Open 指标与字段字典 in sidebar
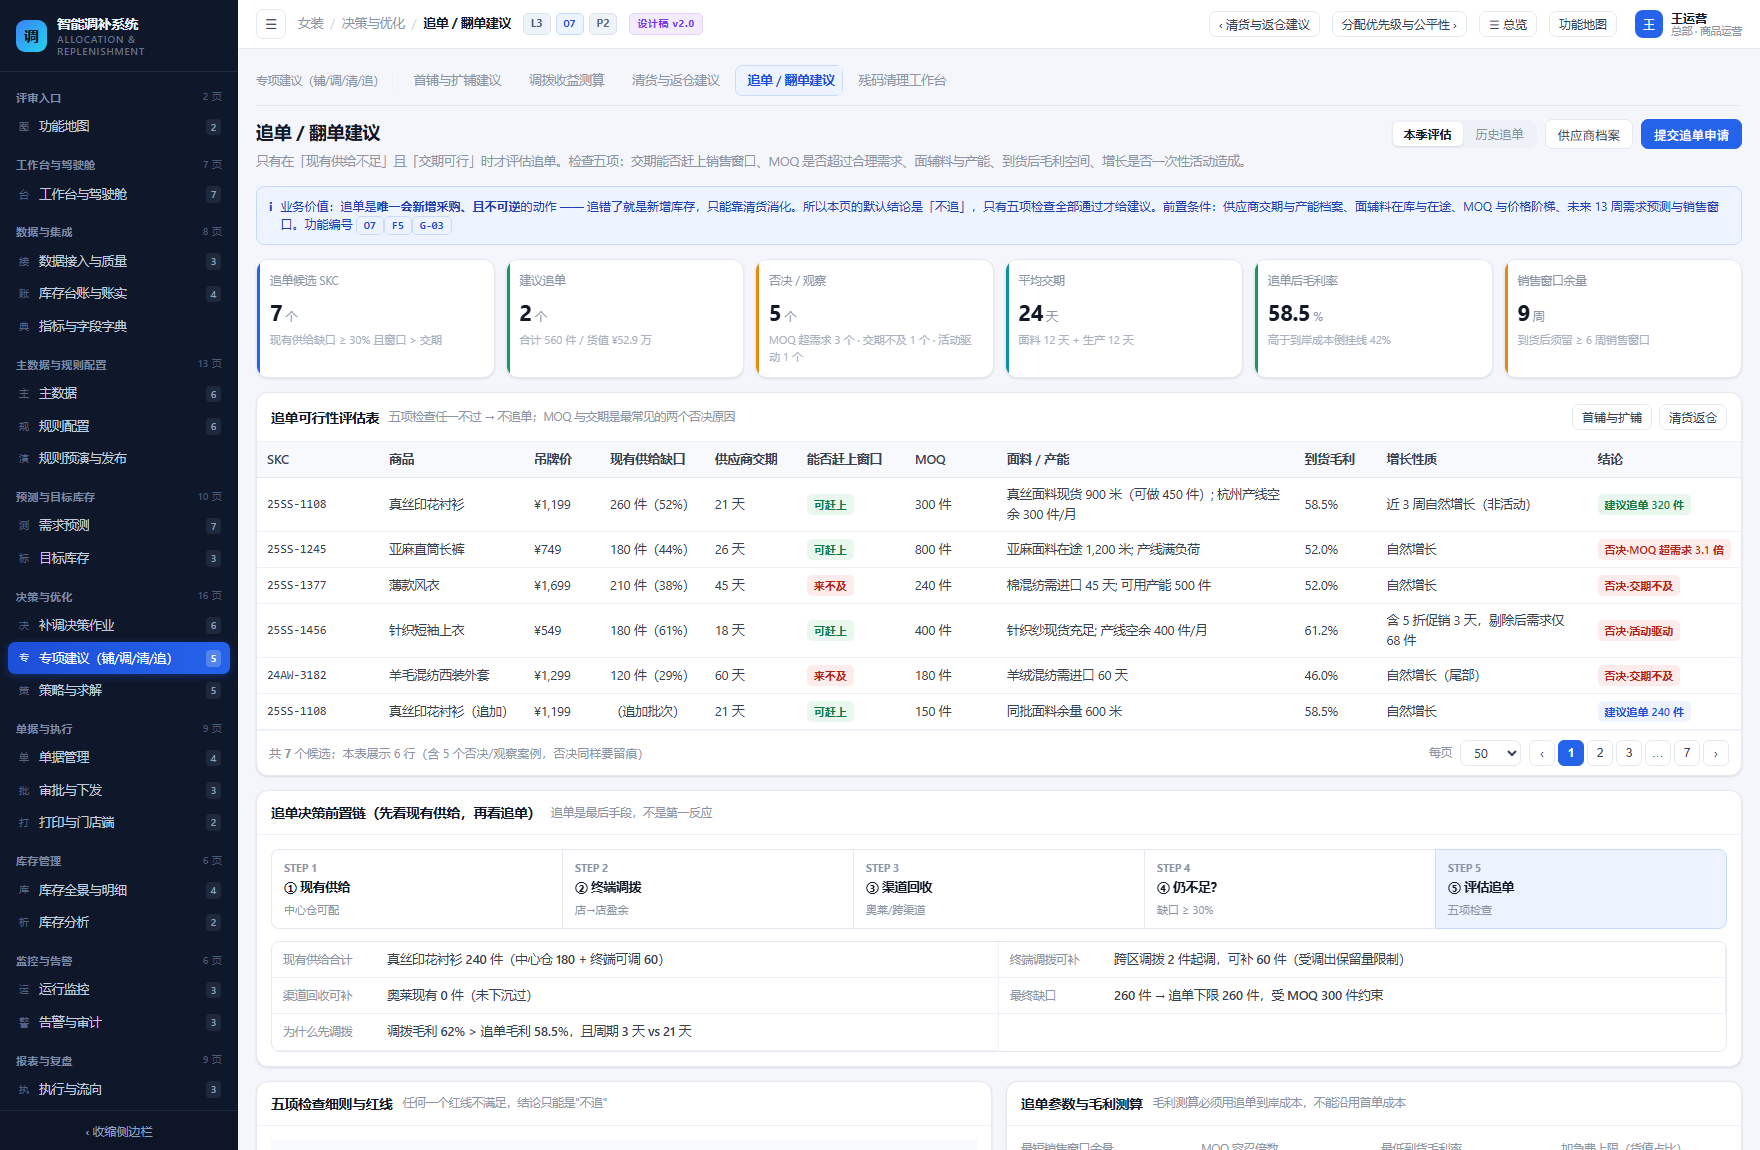This screenshot has width=1760, height=1150. pos(119,327)
